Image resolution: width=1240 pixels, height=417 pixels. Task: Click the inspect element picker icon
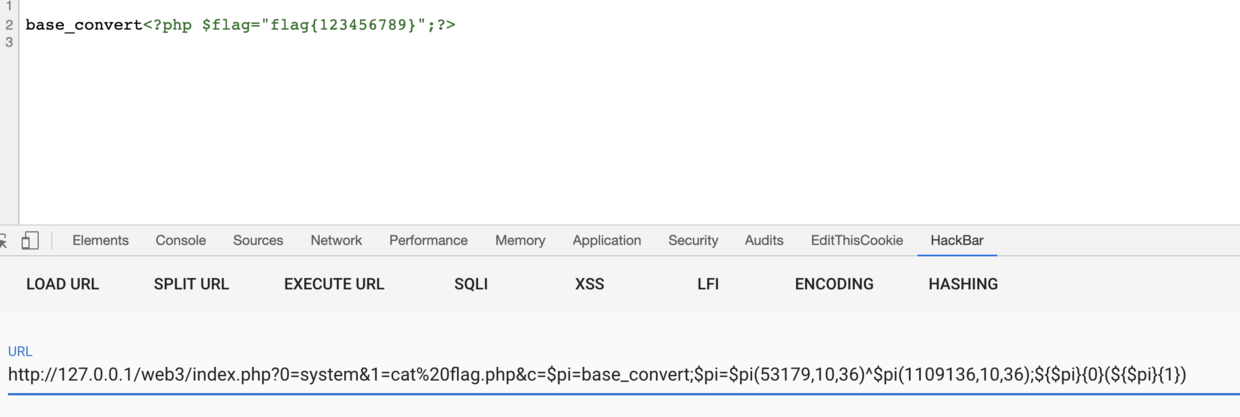pos(4,240)
